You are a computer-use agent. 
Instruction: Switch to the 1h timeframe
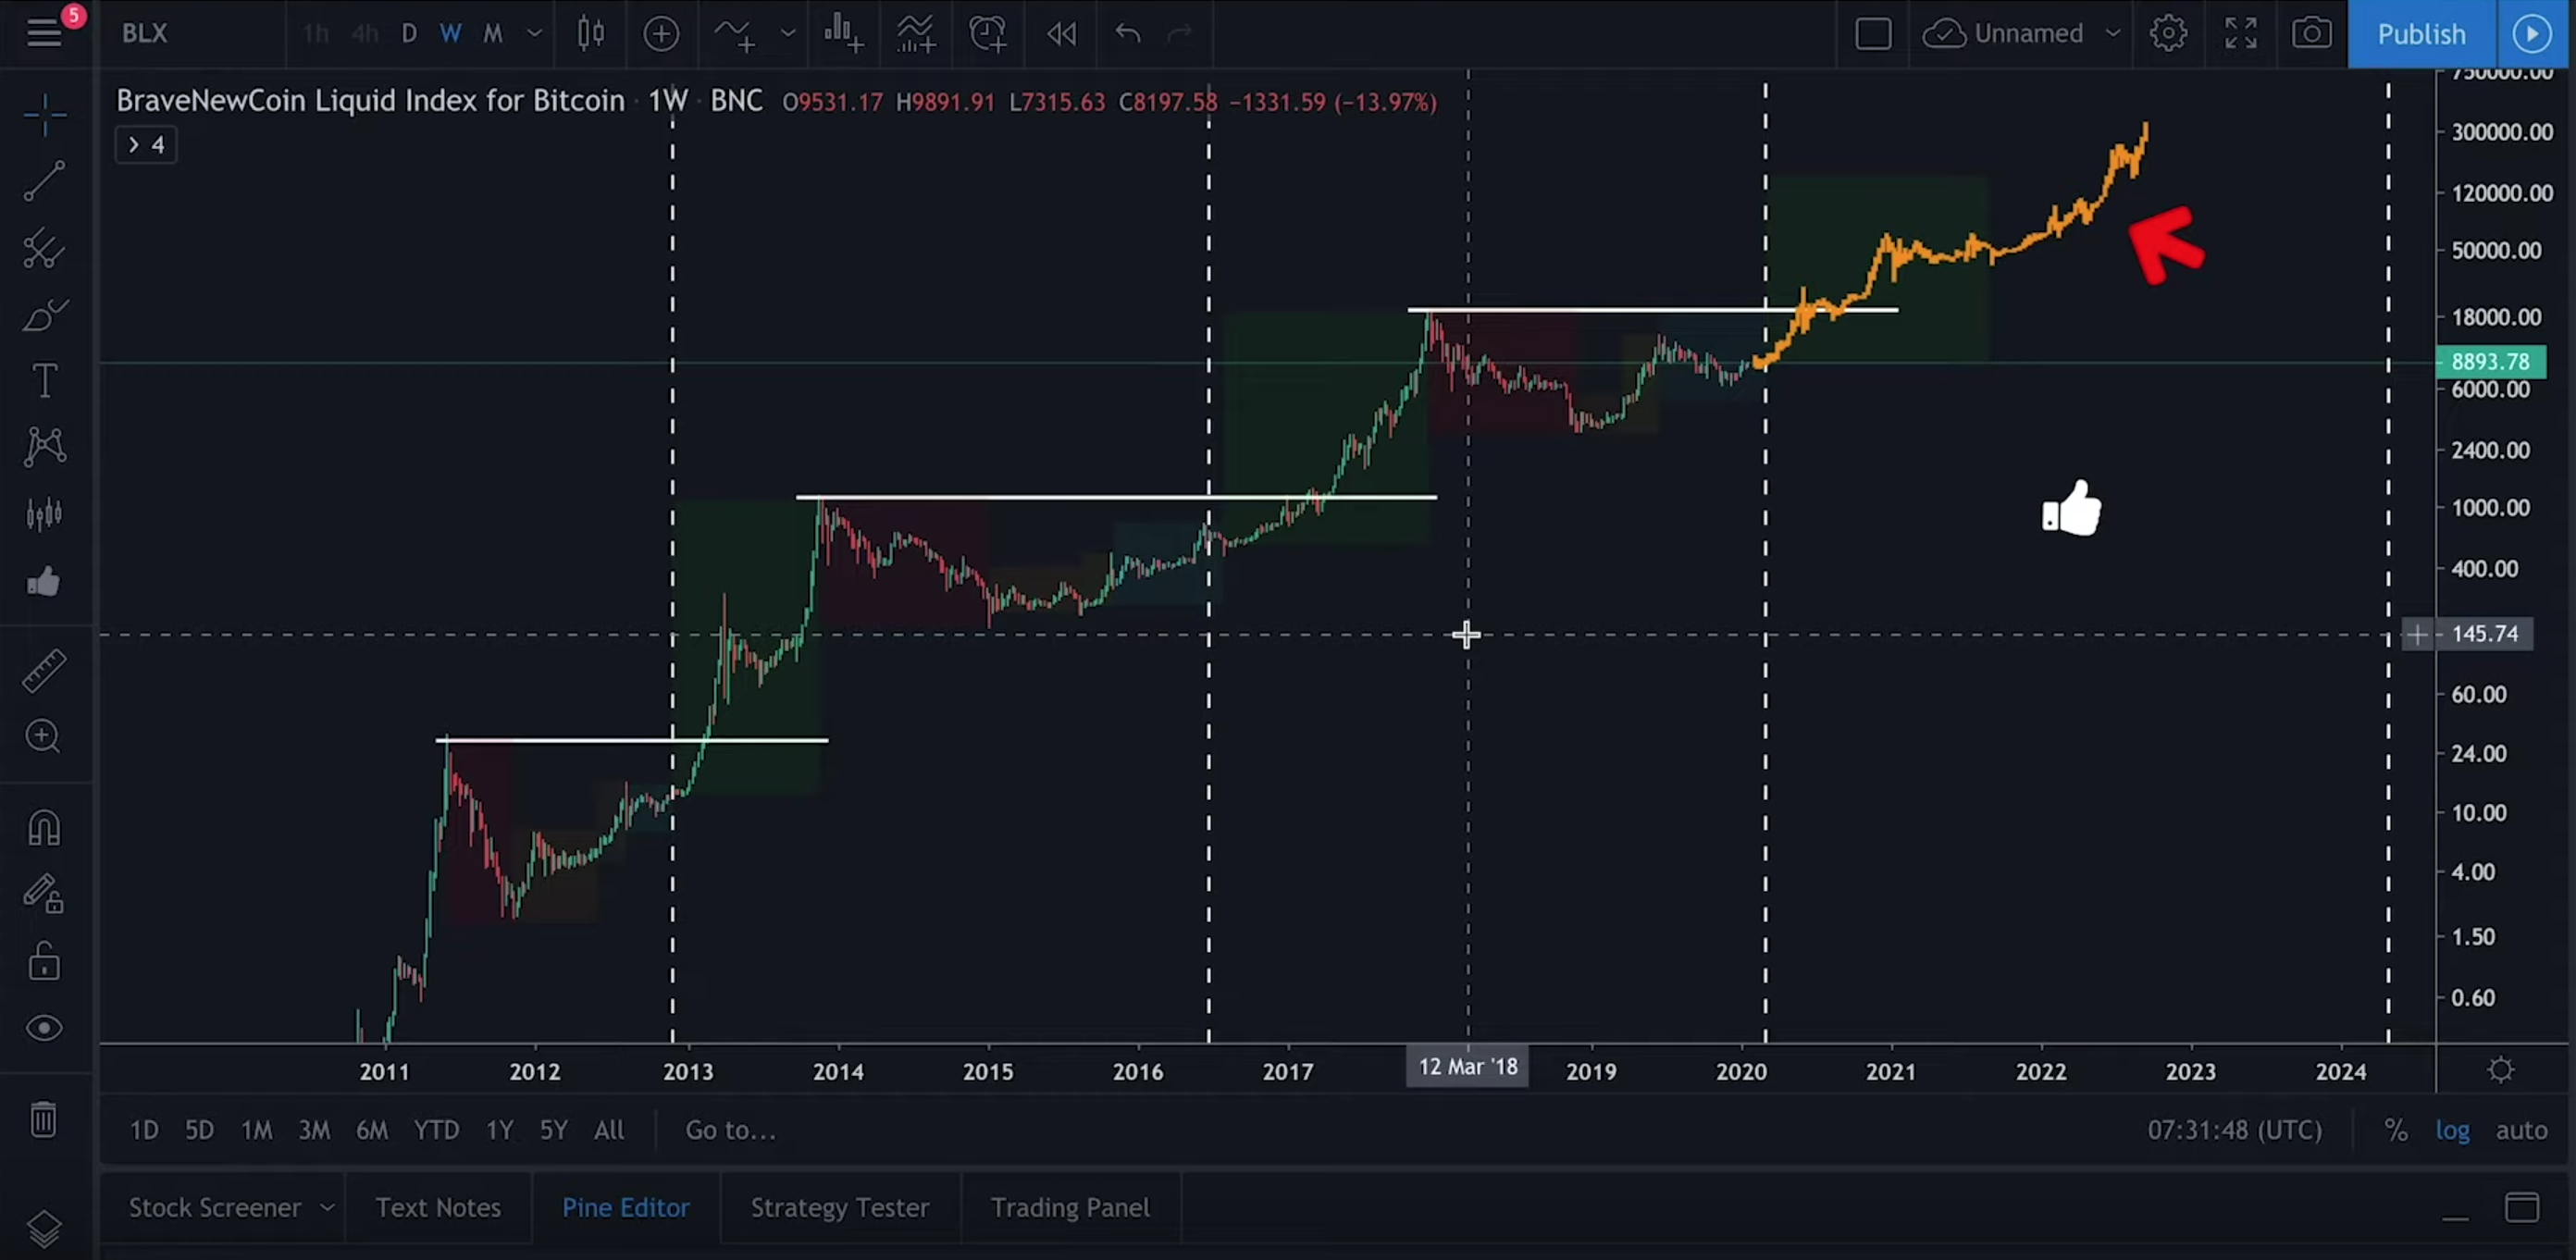(316, 34)
